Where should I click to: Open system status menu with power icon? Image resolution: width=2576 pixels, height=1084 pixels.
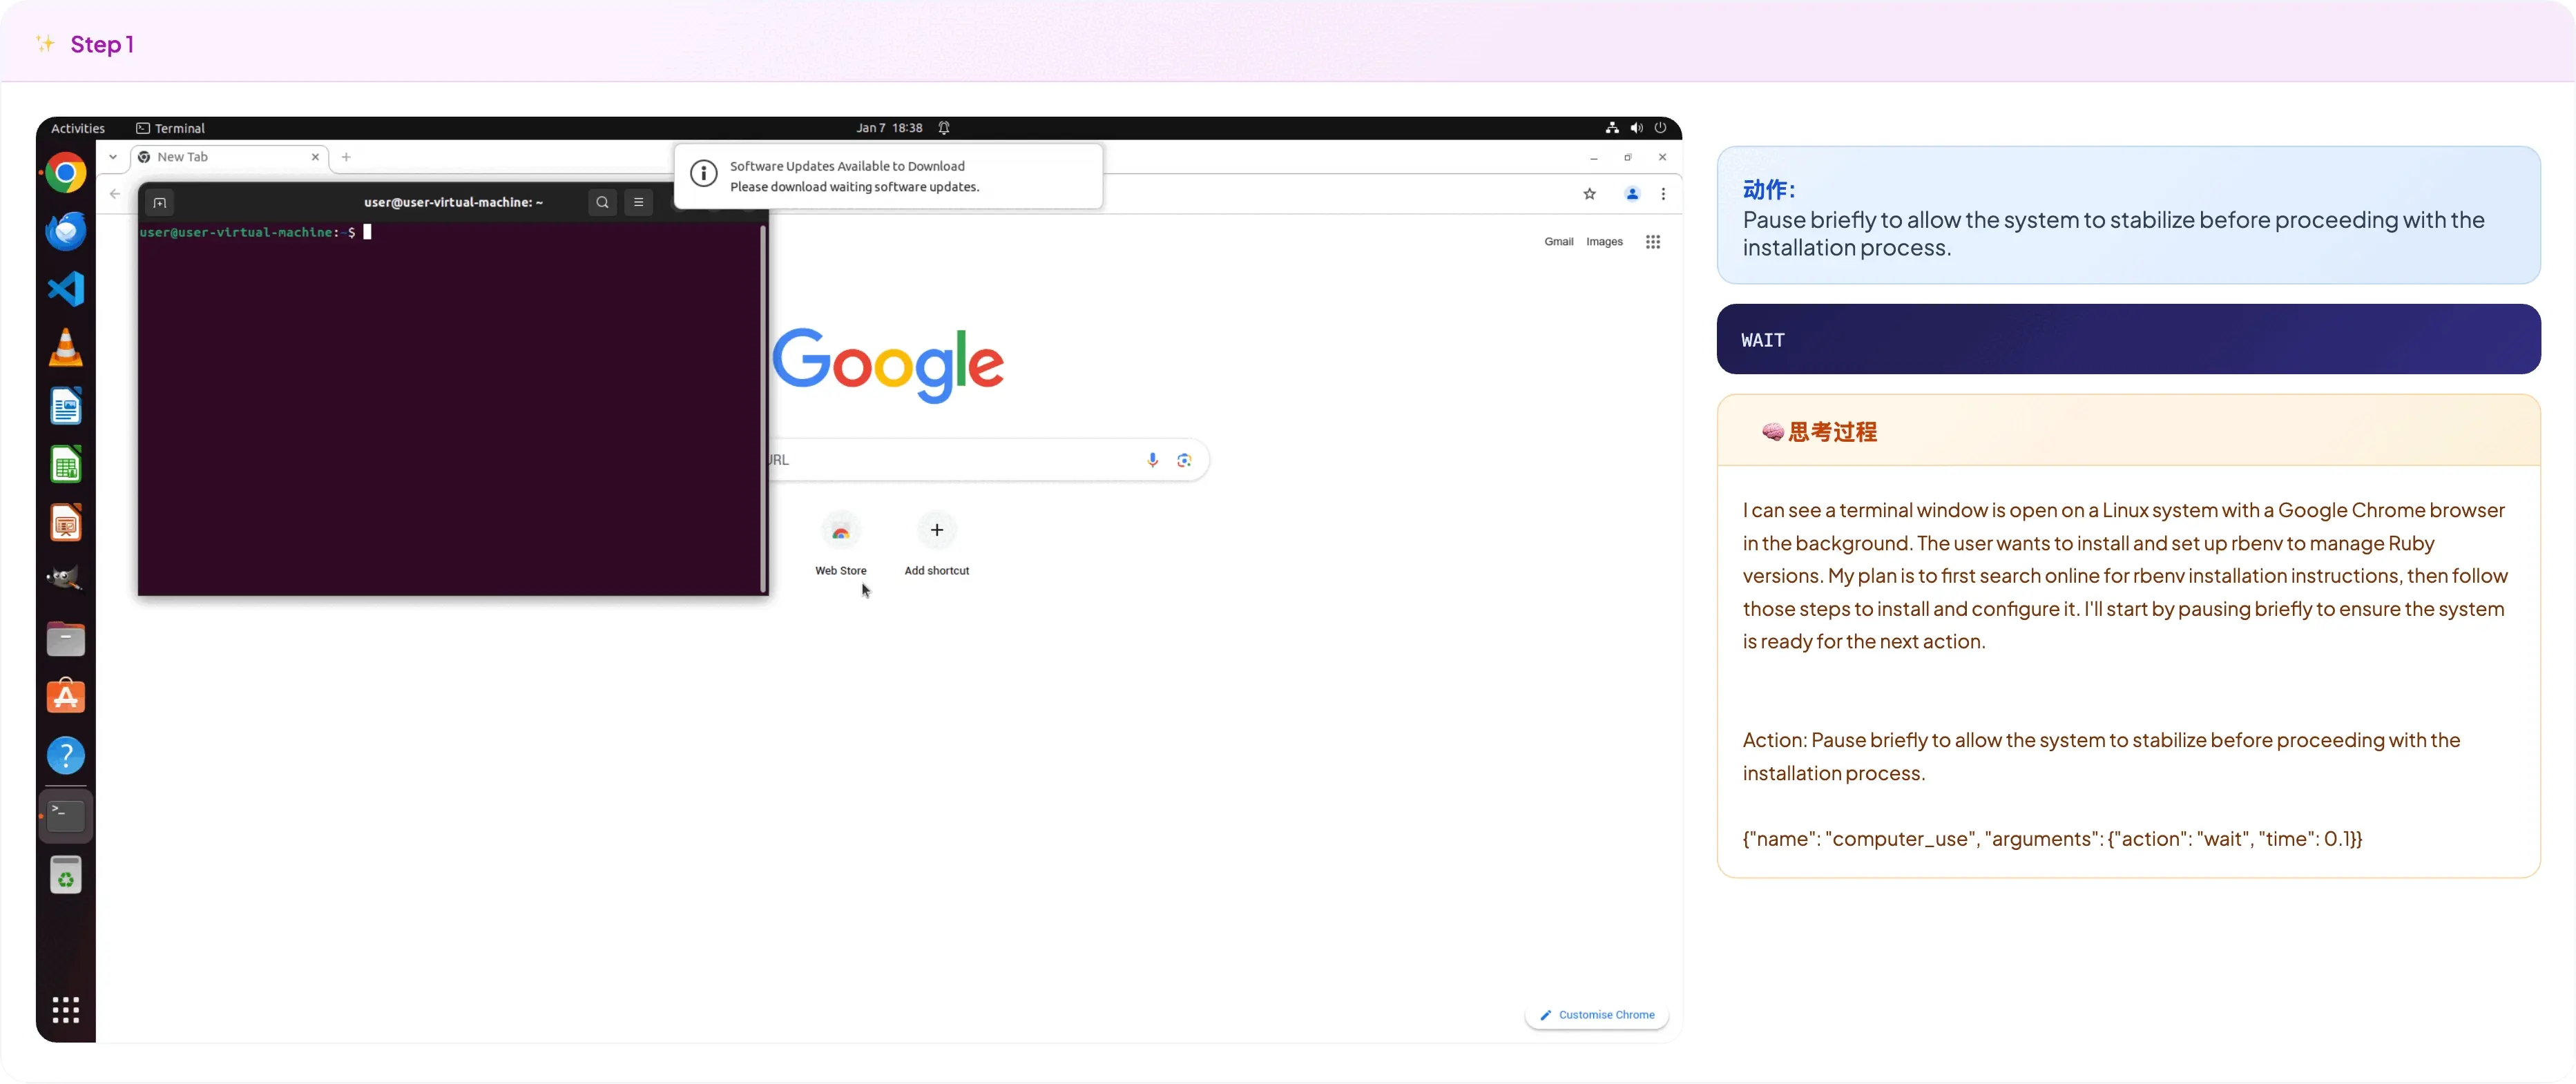click(1660, 128)
